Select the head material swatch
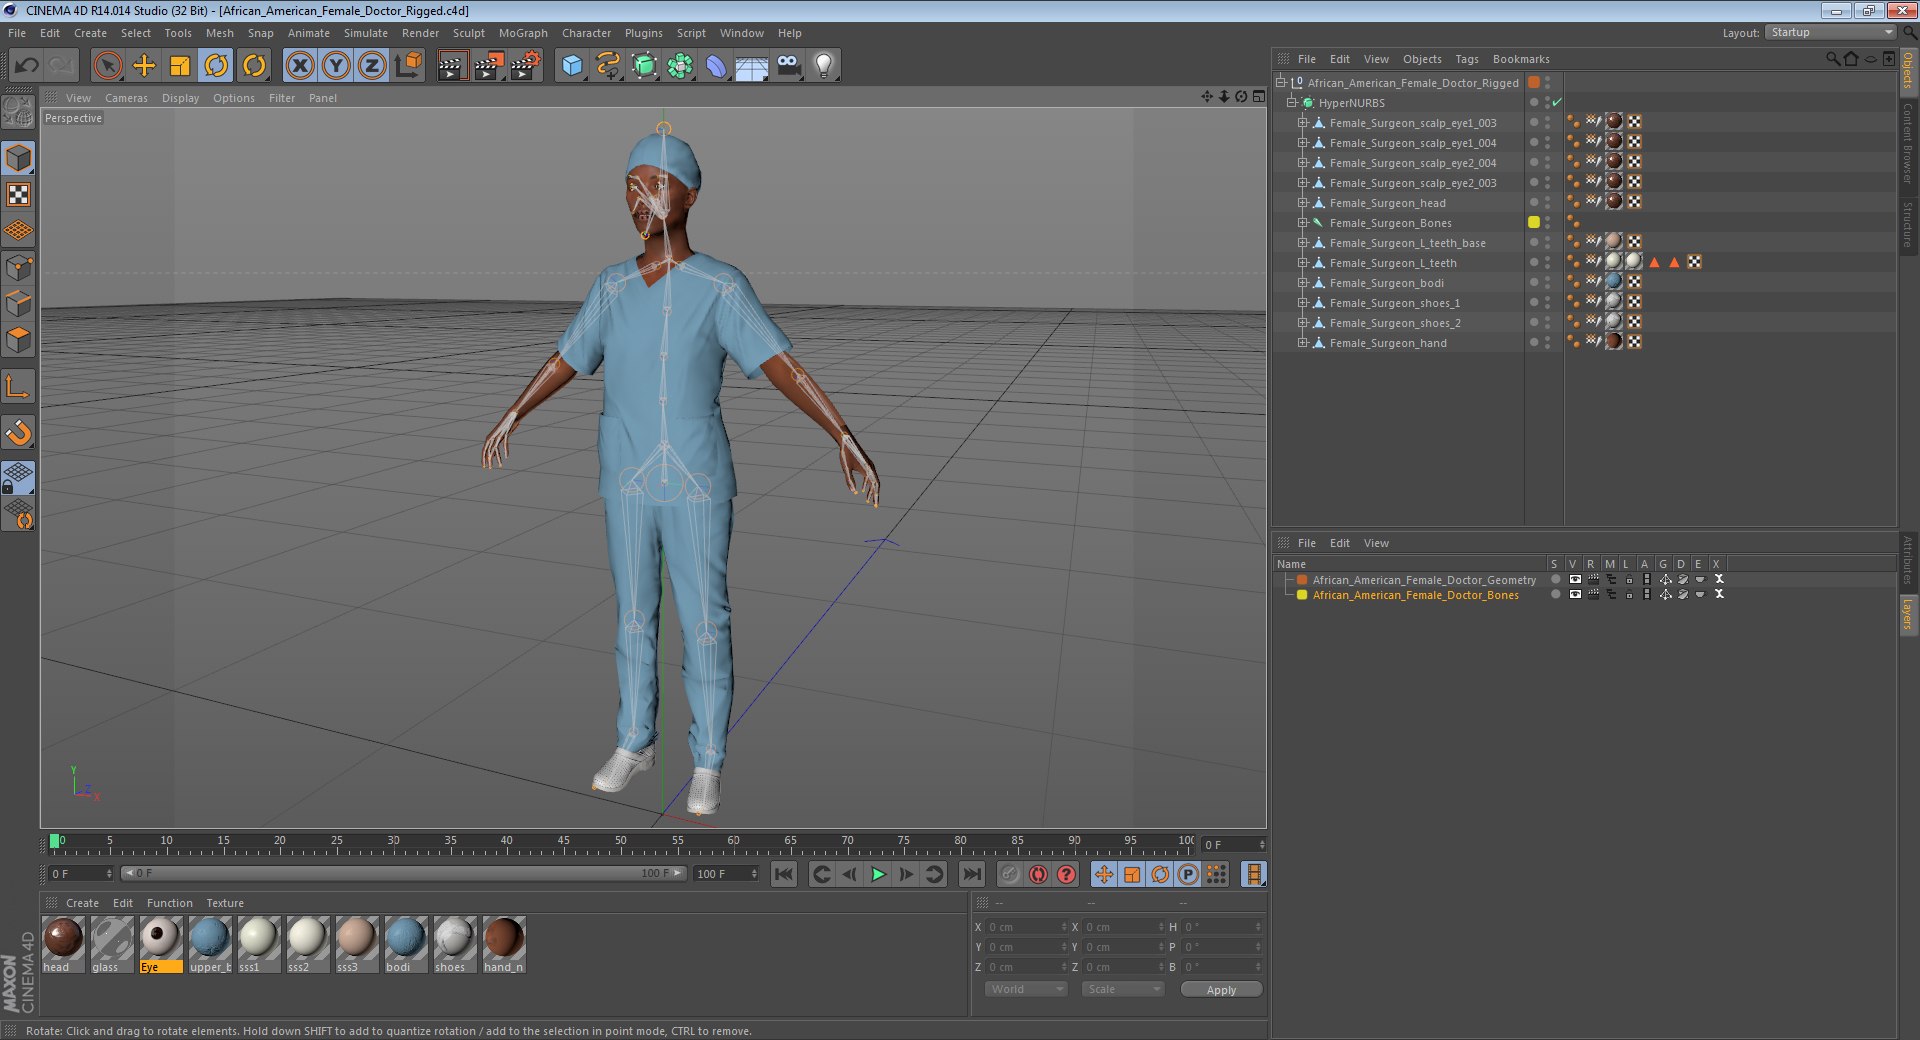1920x1040 pixels. (x=63, y=945)
